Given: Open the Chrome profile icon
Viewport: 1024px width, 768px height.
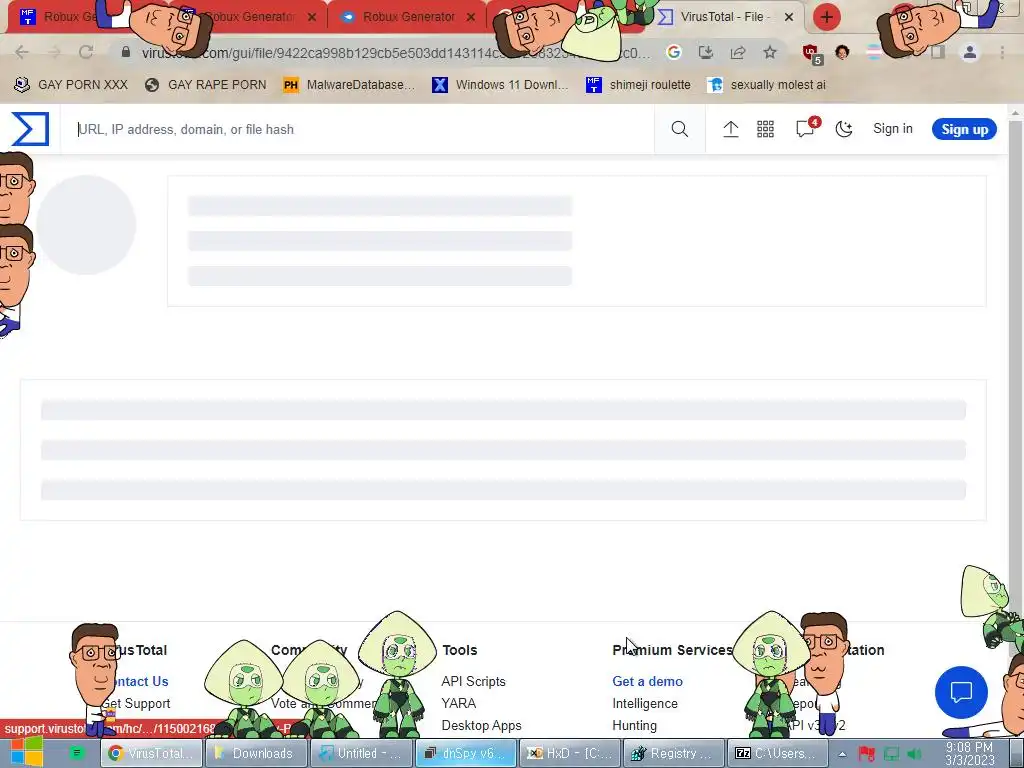Looking at the screenshot, I should (970, 52).
